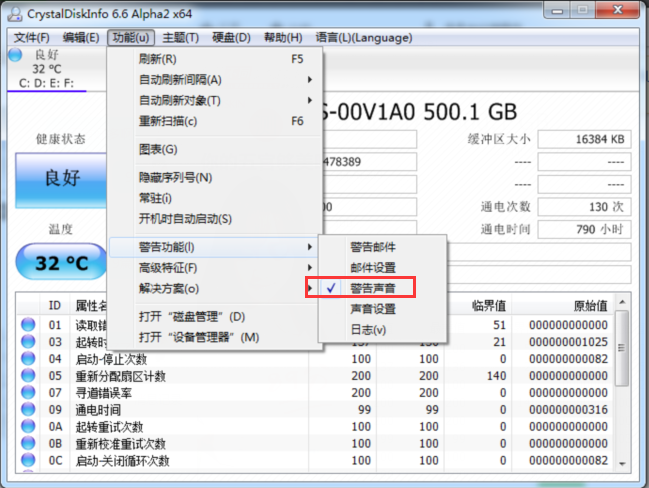This screenshot has height=488, width=649.
Task: Close the open 功能(u) menu
Action: tap(131, 38)
